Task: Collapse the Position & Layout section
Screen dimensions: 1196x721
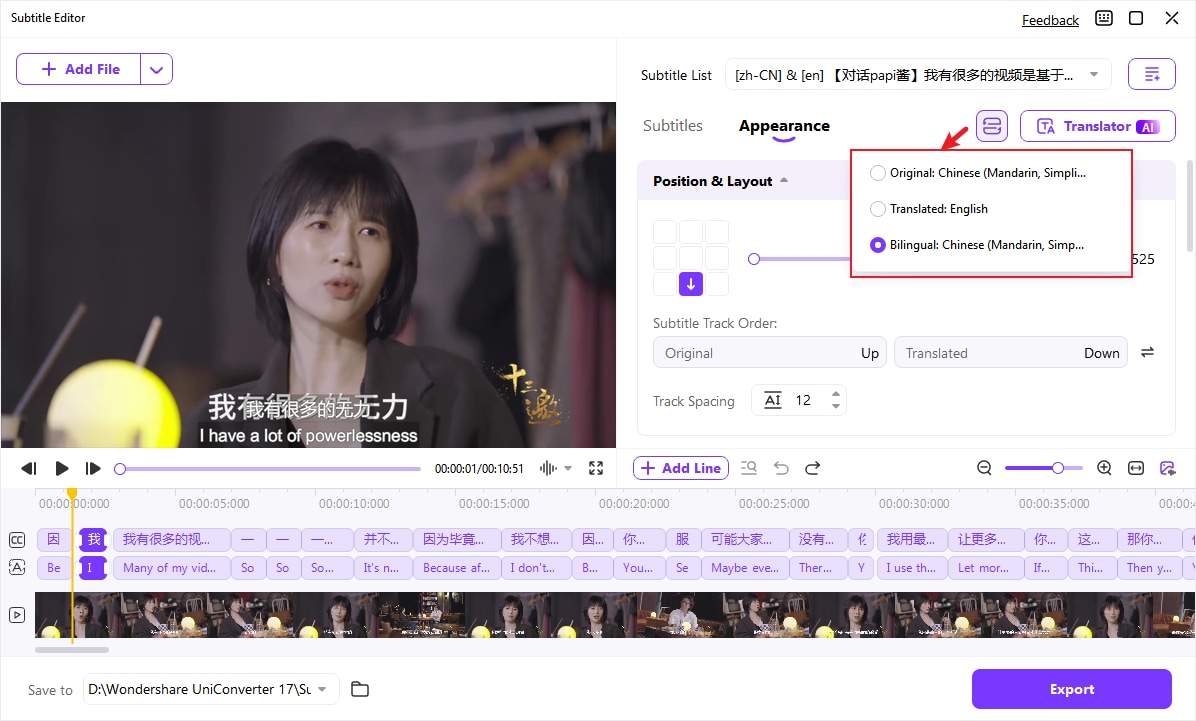Action: click(784, 181)
